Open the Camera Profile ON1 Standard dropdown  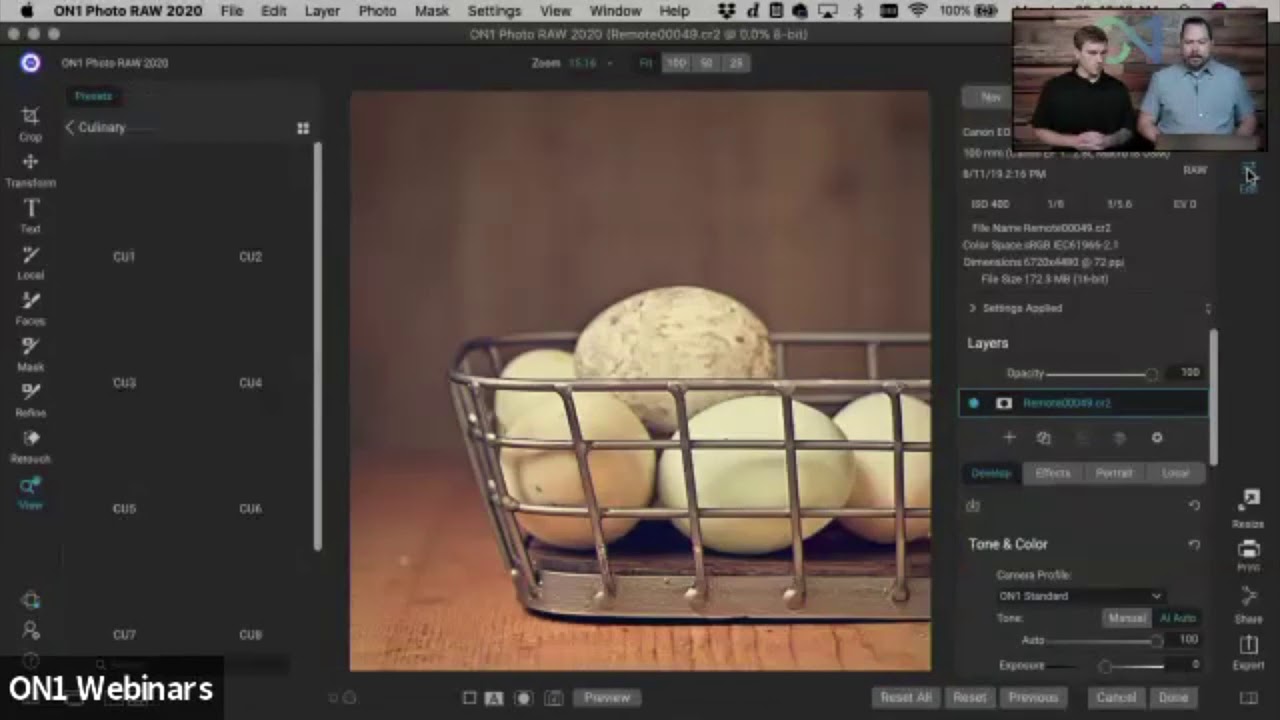click(1080, 596)
